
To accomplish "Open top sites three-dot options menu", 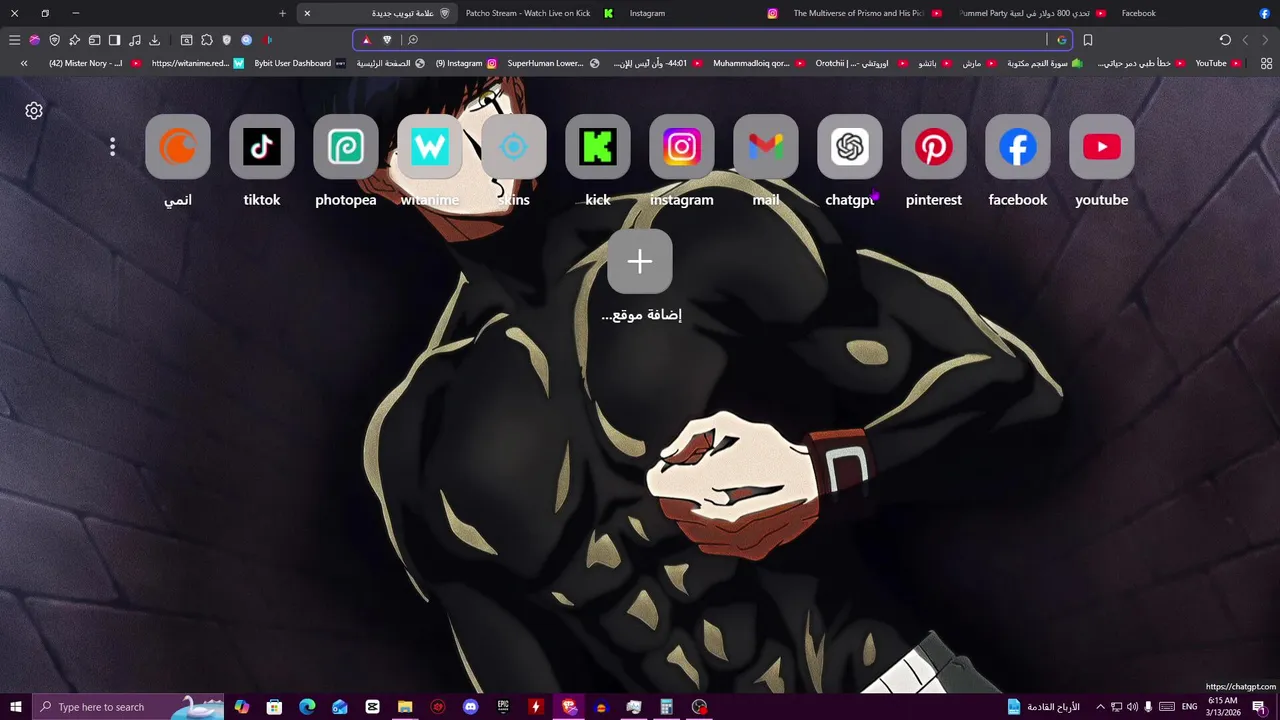I will point(112,147).
